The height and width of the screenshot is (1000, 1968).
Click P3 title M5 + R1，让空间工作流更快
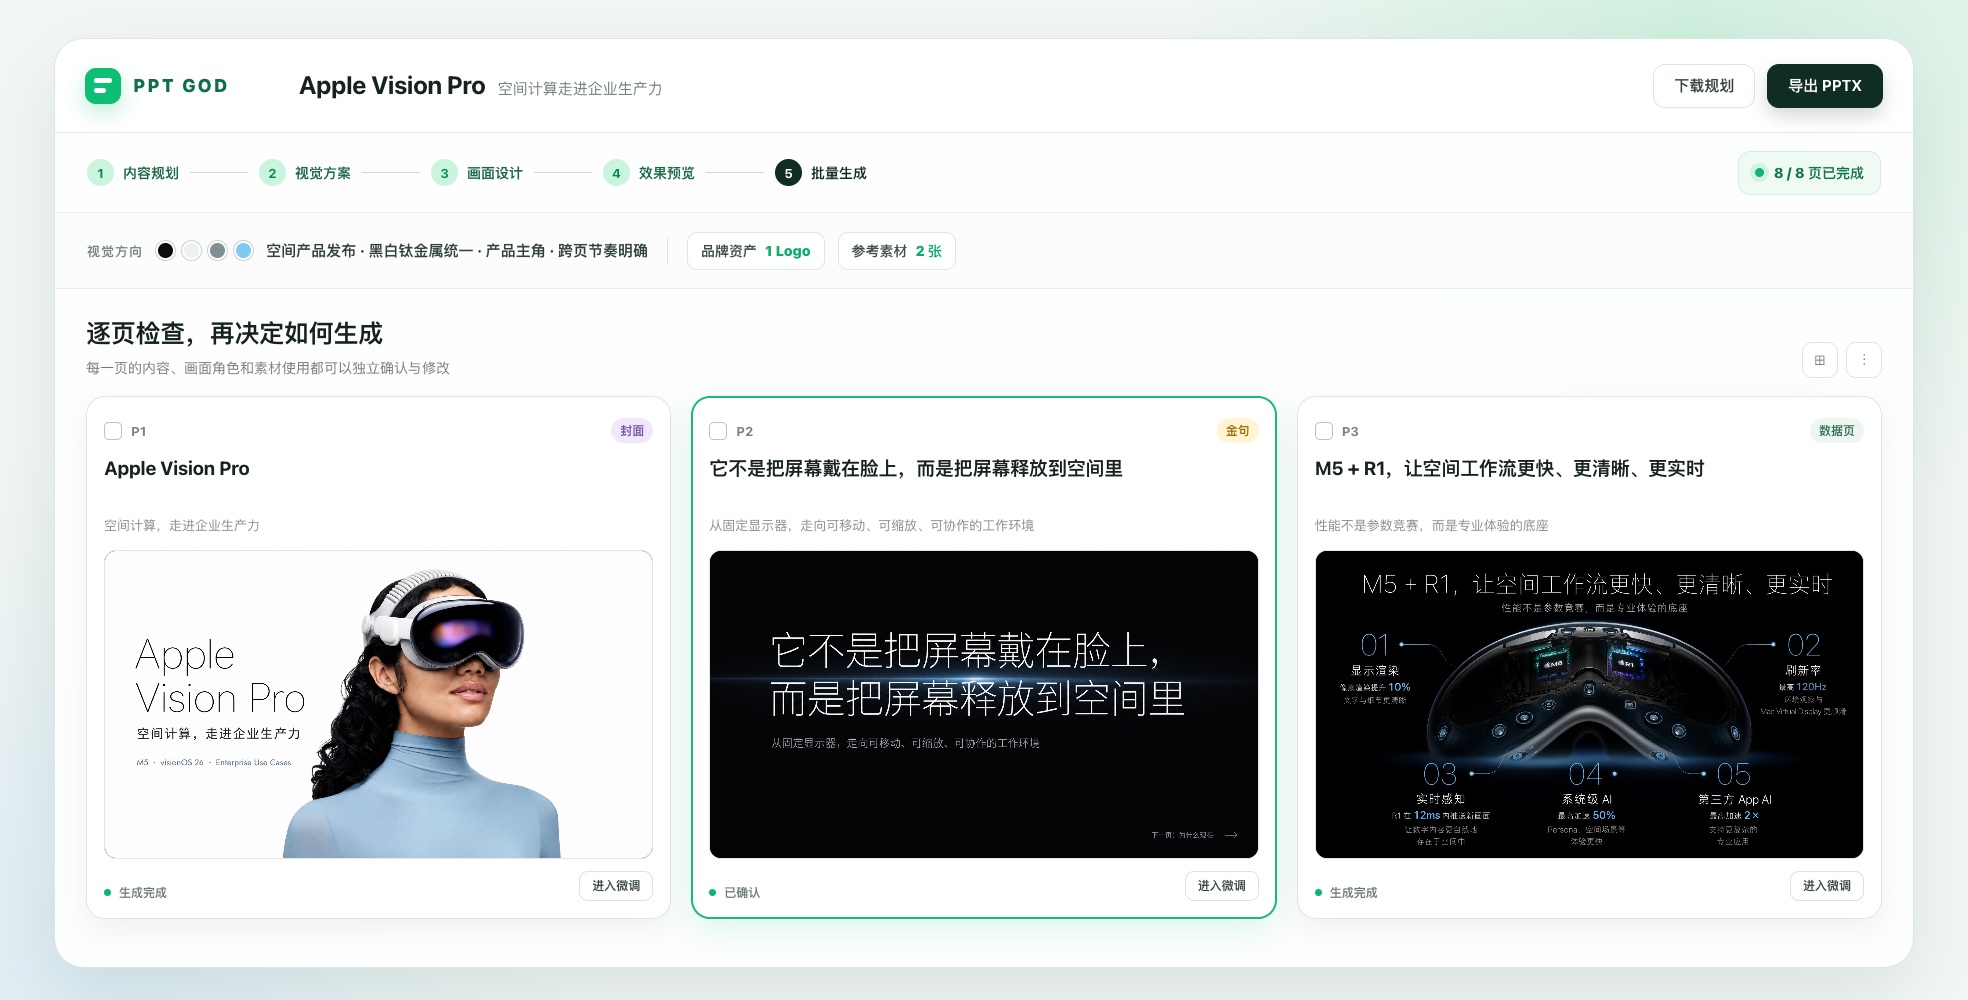tap(1510, 469)
